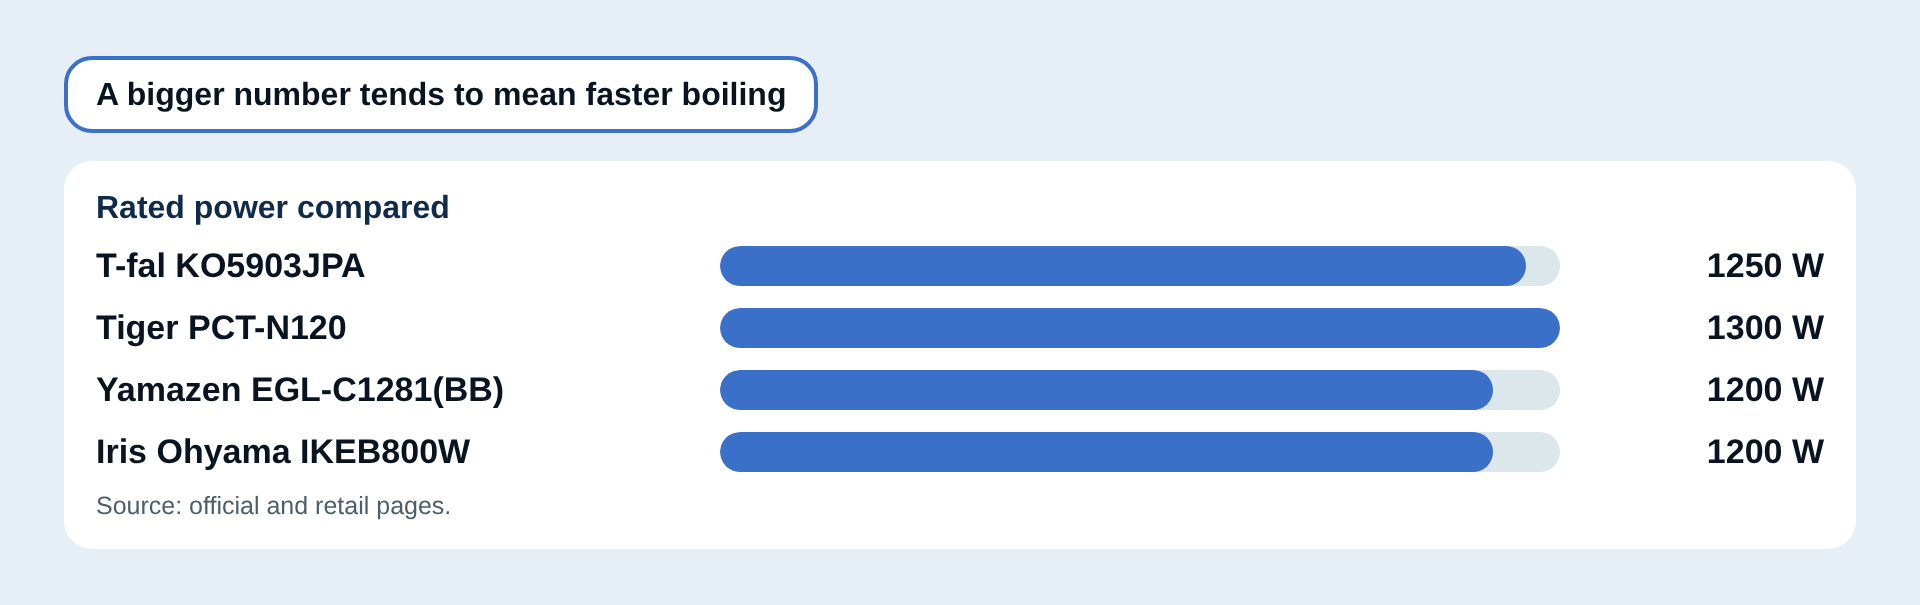Viewport: 1920px width, 605px height.
Task: Click the 1250 W value
Action: point(1765,266)
